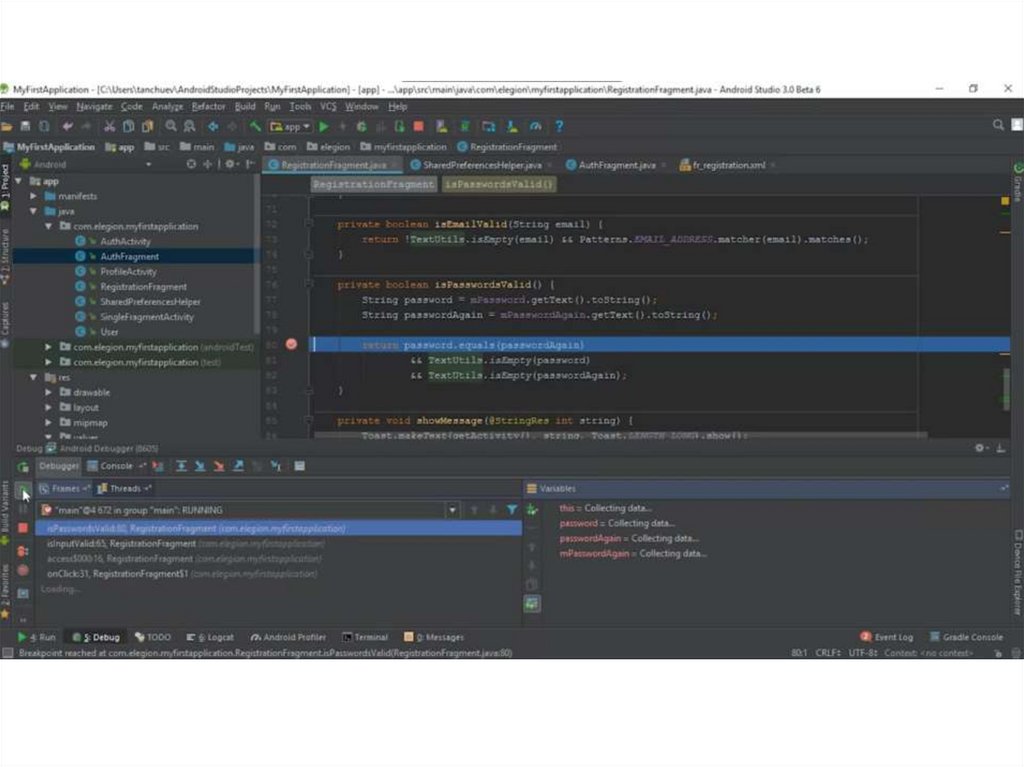
Task: Click the Step Over debugger icon
Action: pyautogui.click(x=182, y=466)
